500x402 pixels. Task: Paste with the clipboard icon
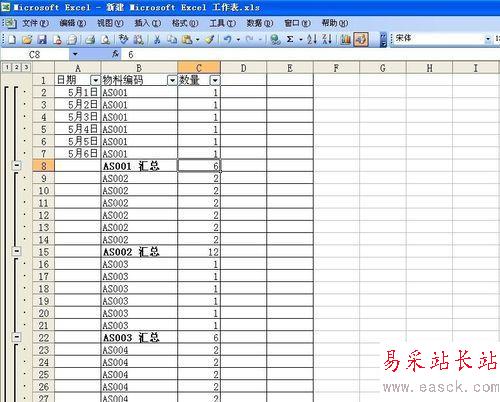coord(187,40)
